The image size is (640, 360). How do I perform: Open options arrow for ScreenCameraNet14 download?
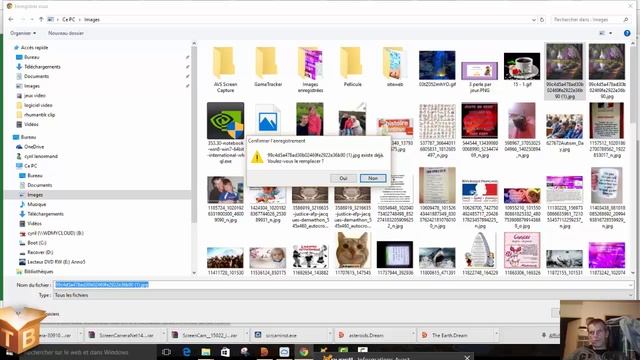pyautogui.click(x=164, y=335)
